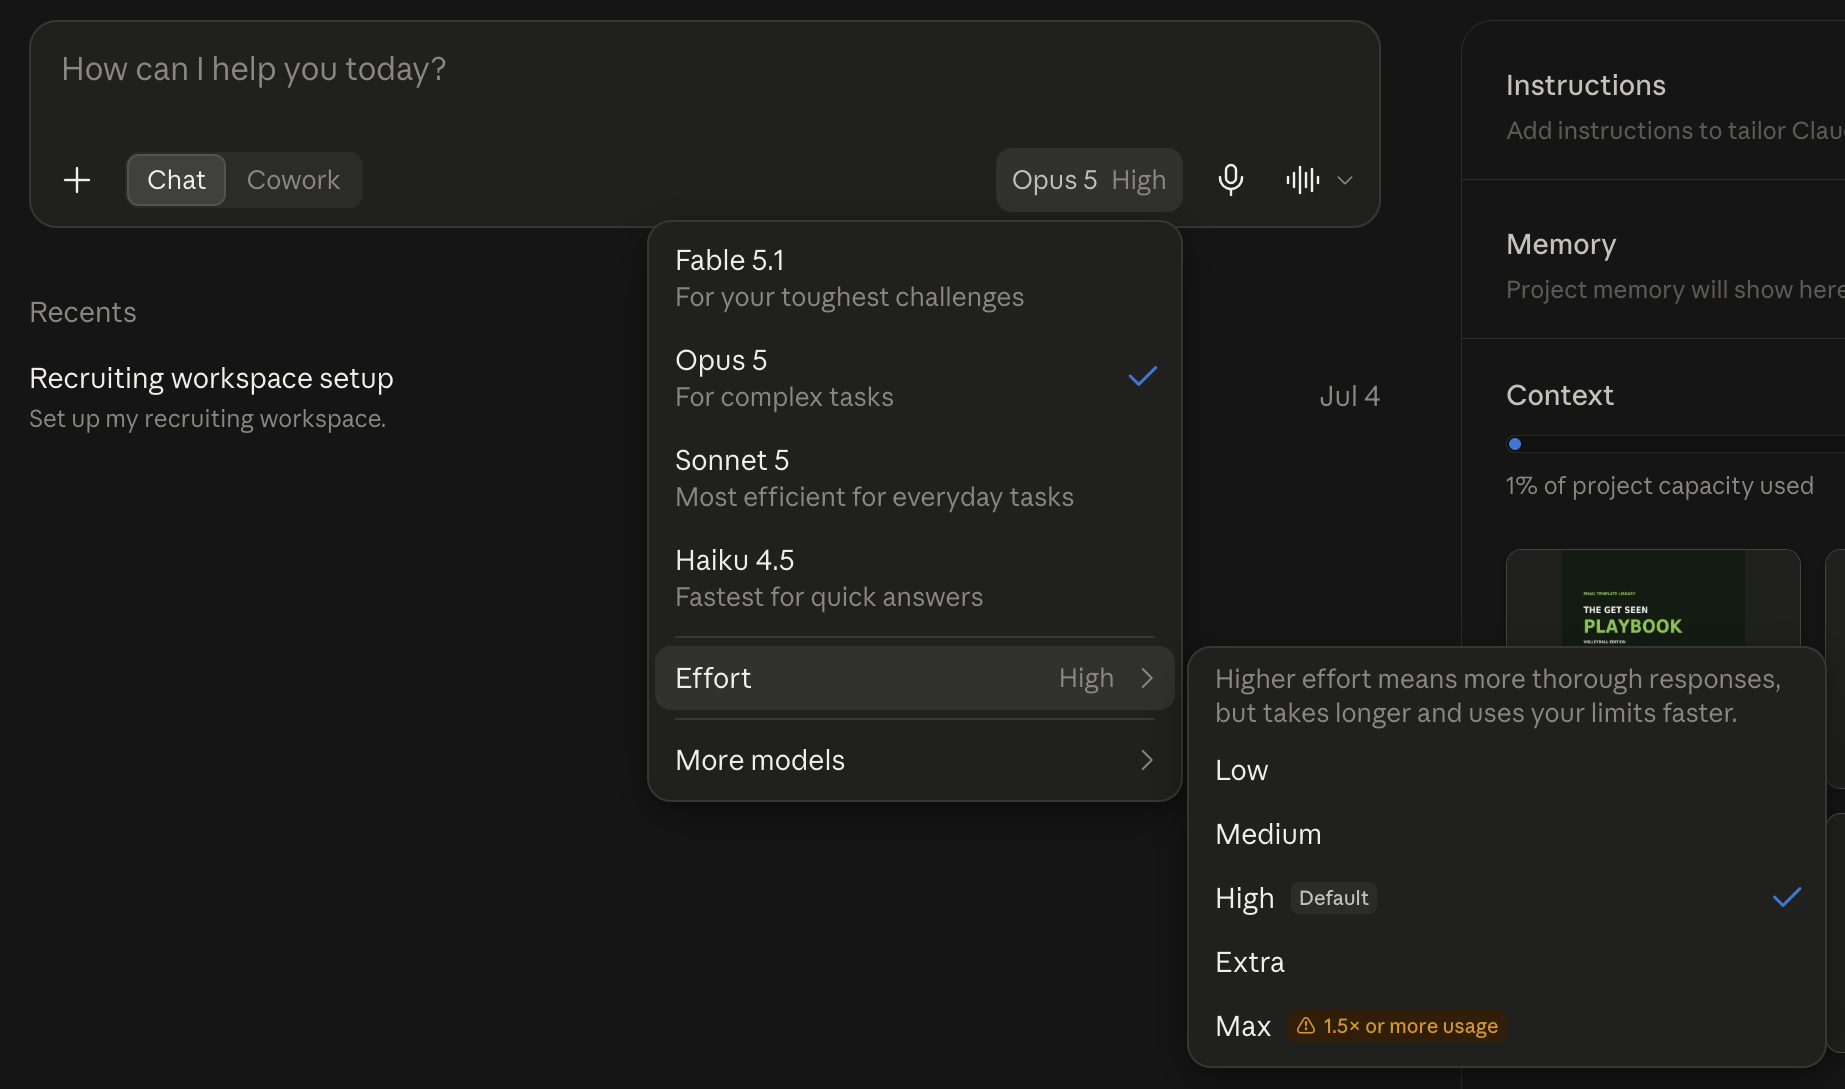Viewport: 1845px width, 1089px height.
Task: Click the Context heading
Action: coord(1560,396)
